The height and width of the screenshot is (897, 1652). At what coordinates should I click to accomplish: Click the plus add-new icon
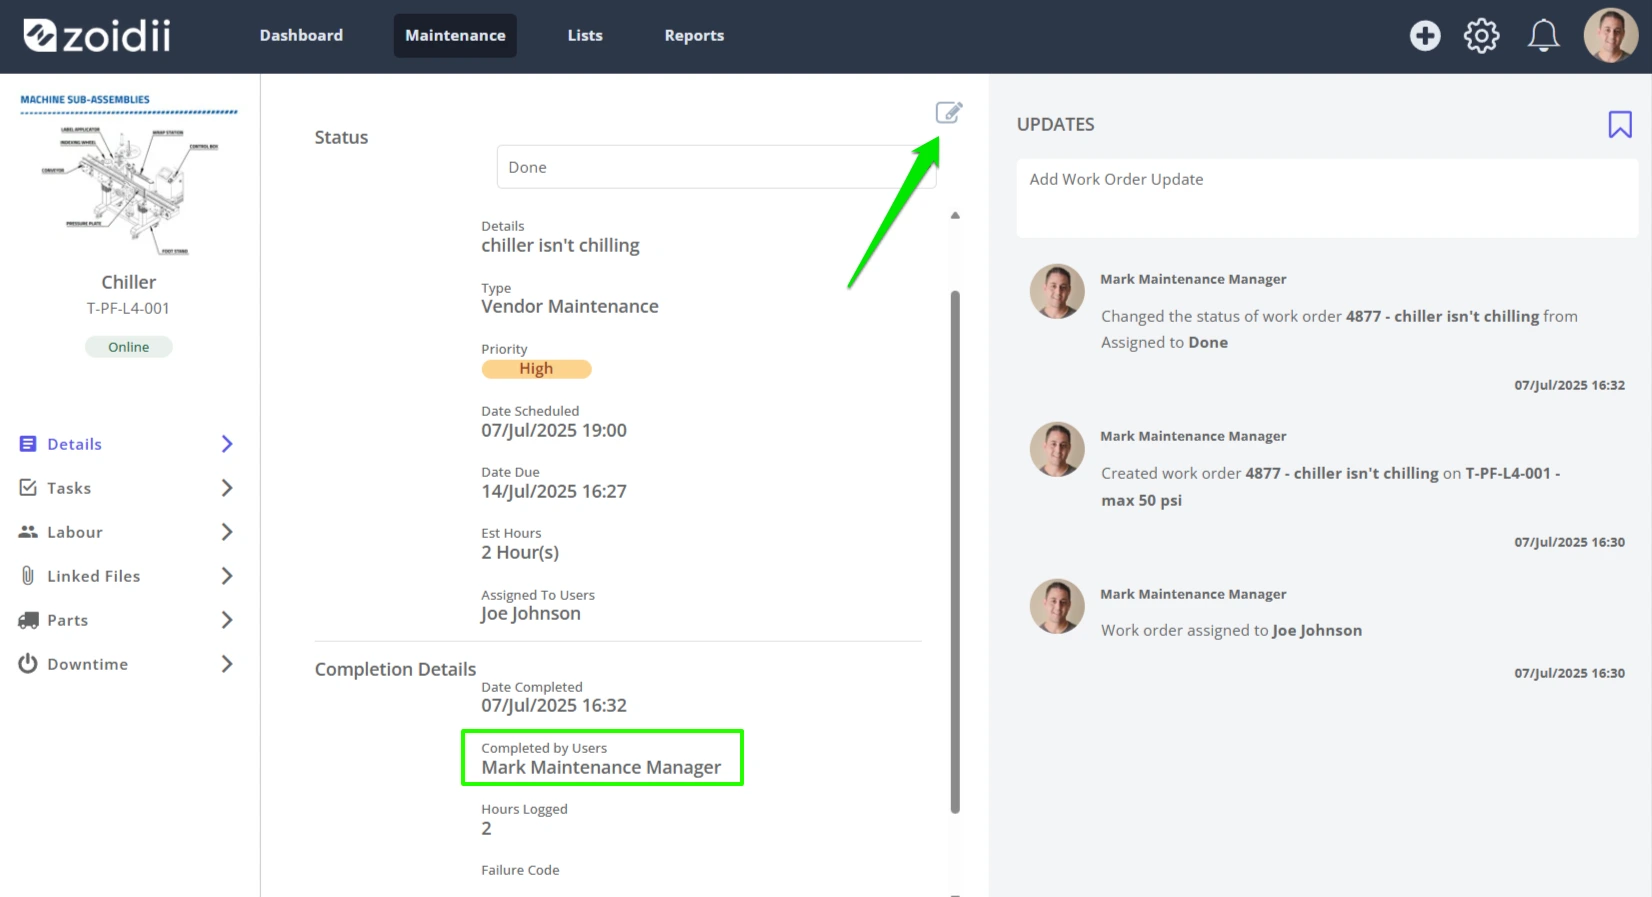1425,36
